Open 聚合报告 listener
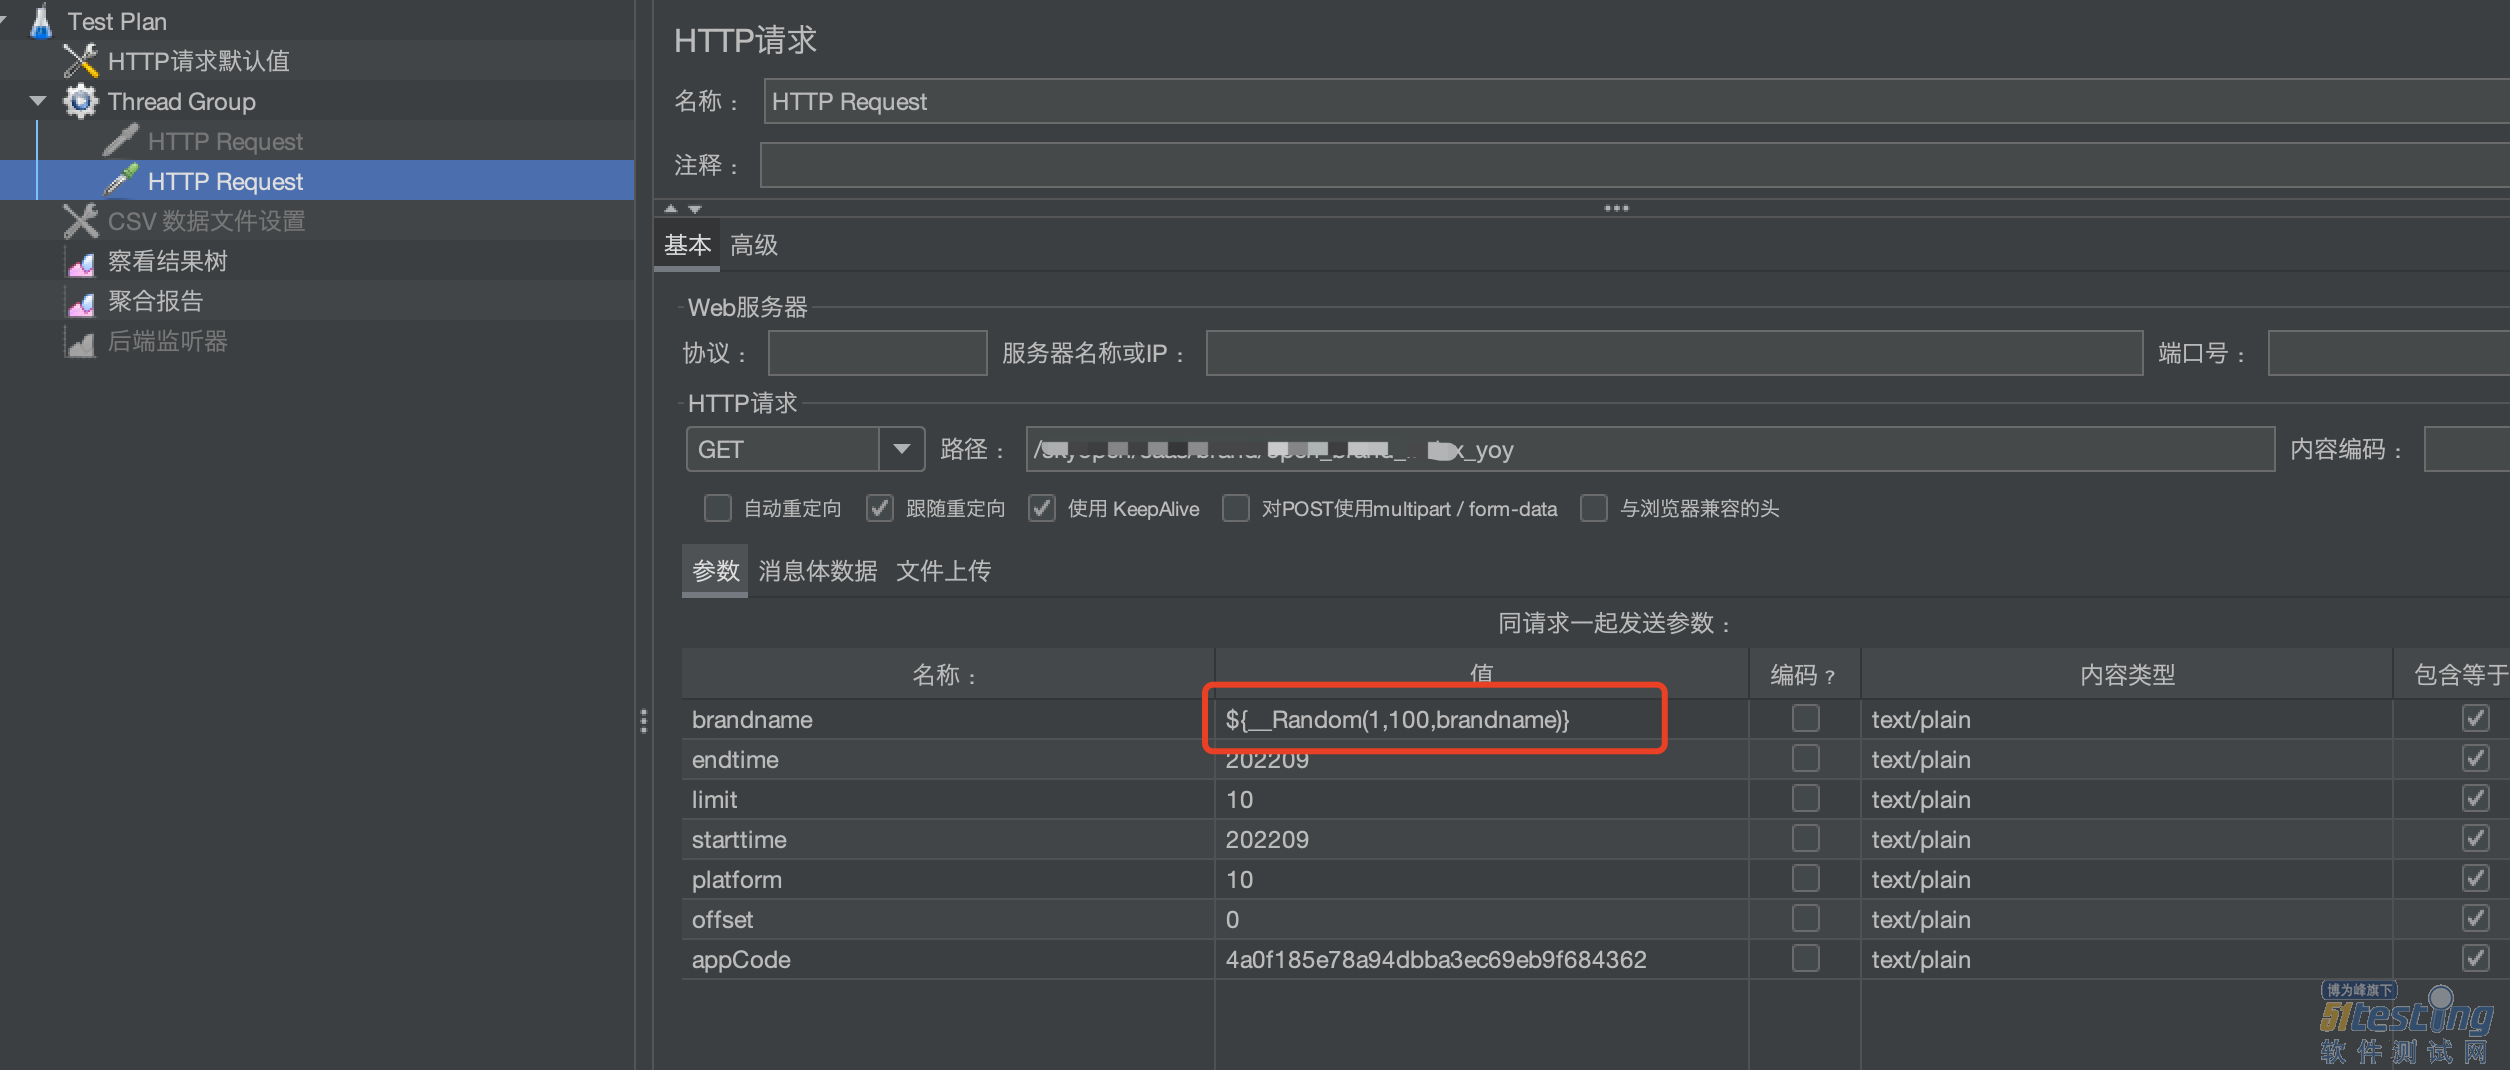The width and height of the screenshot is (2510, 1070). click(x=156, y=301)
